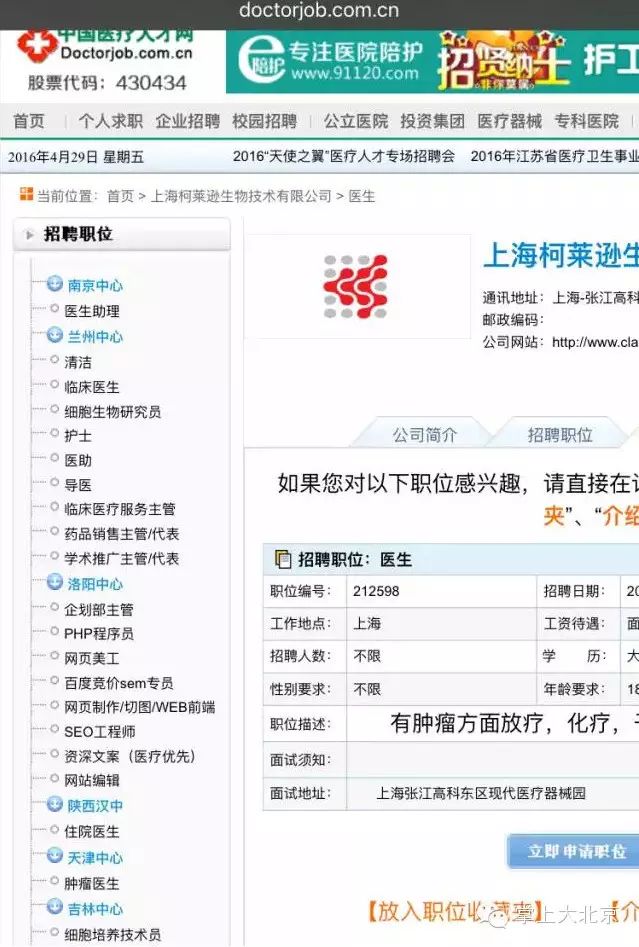This screenshot has height=947, width=639.
Task: Open the 临床医疗服务主管 job listing
Action: 120,509
